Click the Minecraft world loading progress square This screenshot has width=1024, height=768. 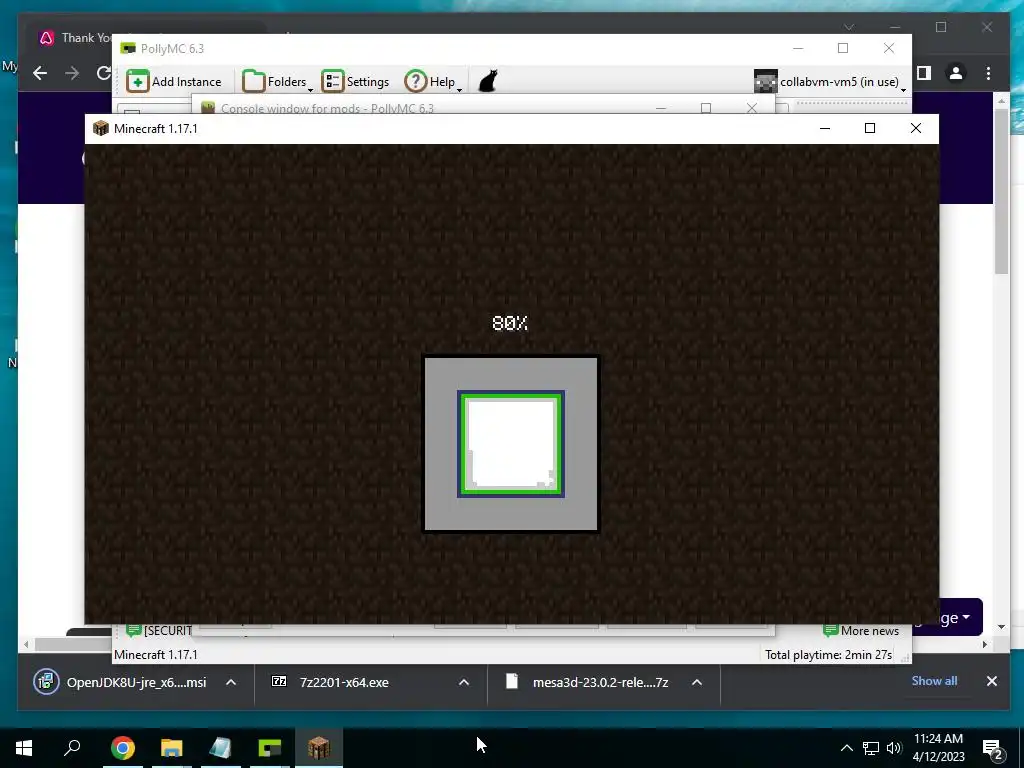(x=511, y=444)
